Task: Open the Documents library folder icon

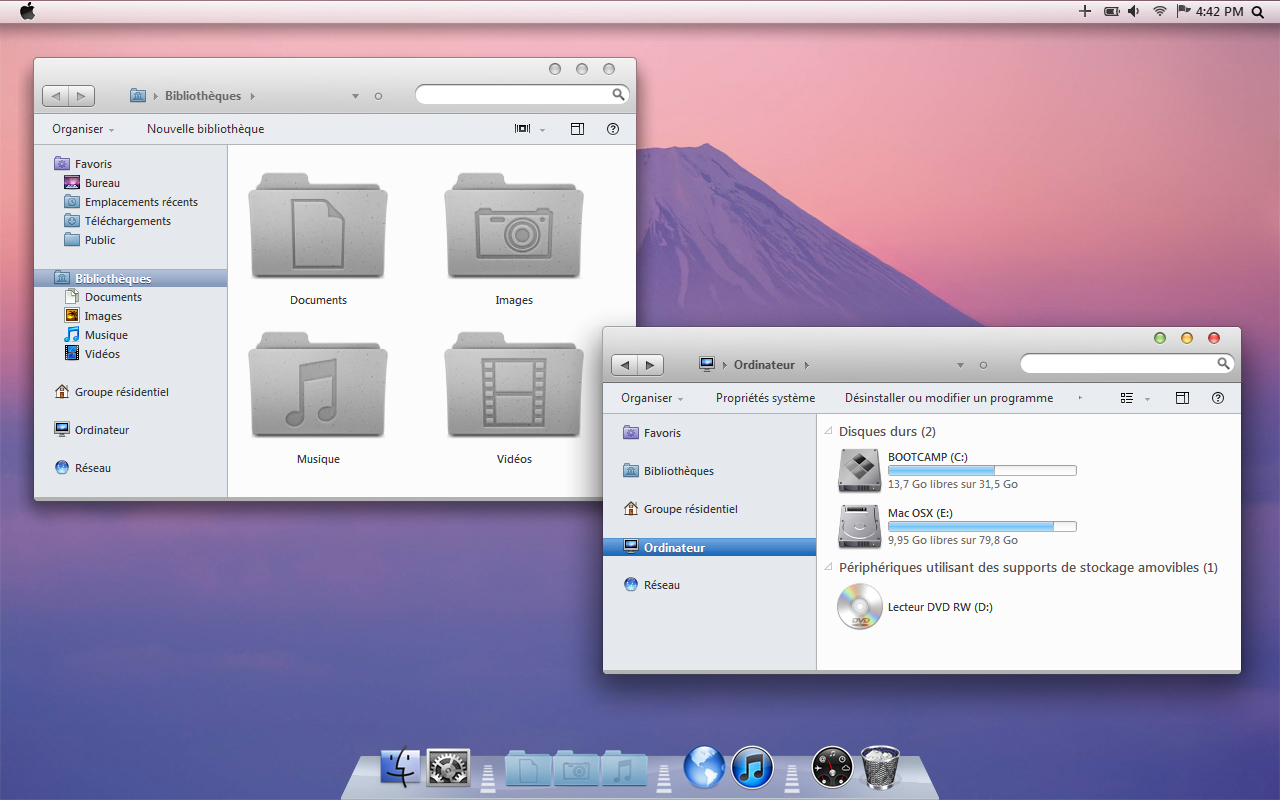Action: [x=318, y=226]
